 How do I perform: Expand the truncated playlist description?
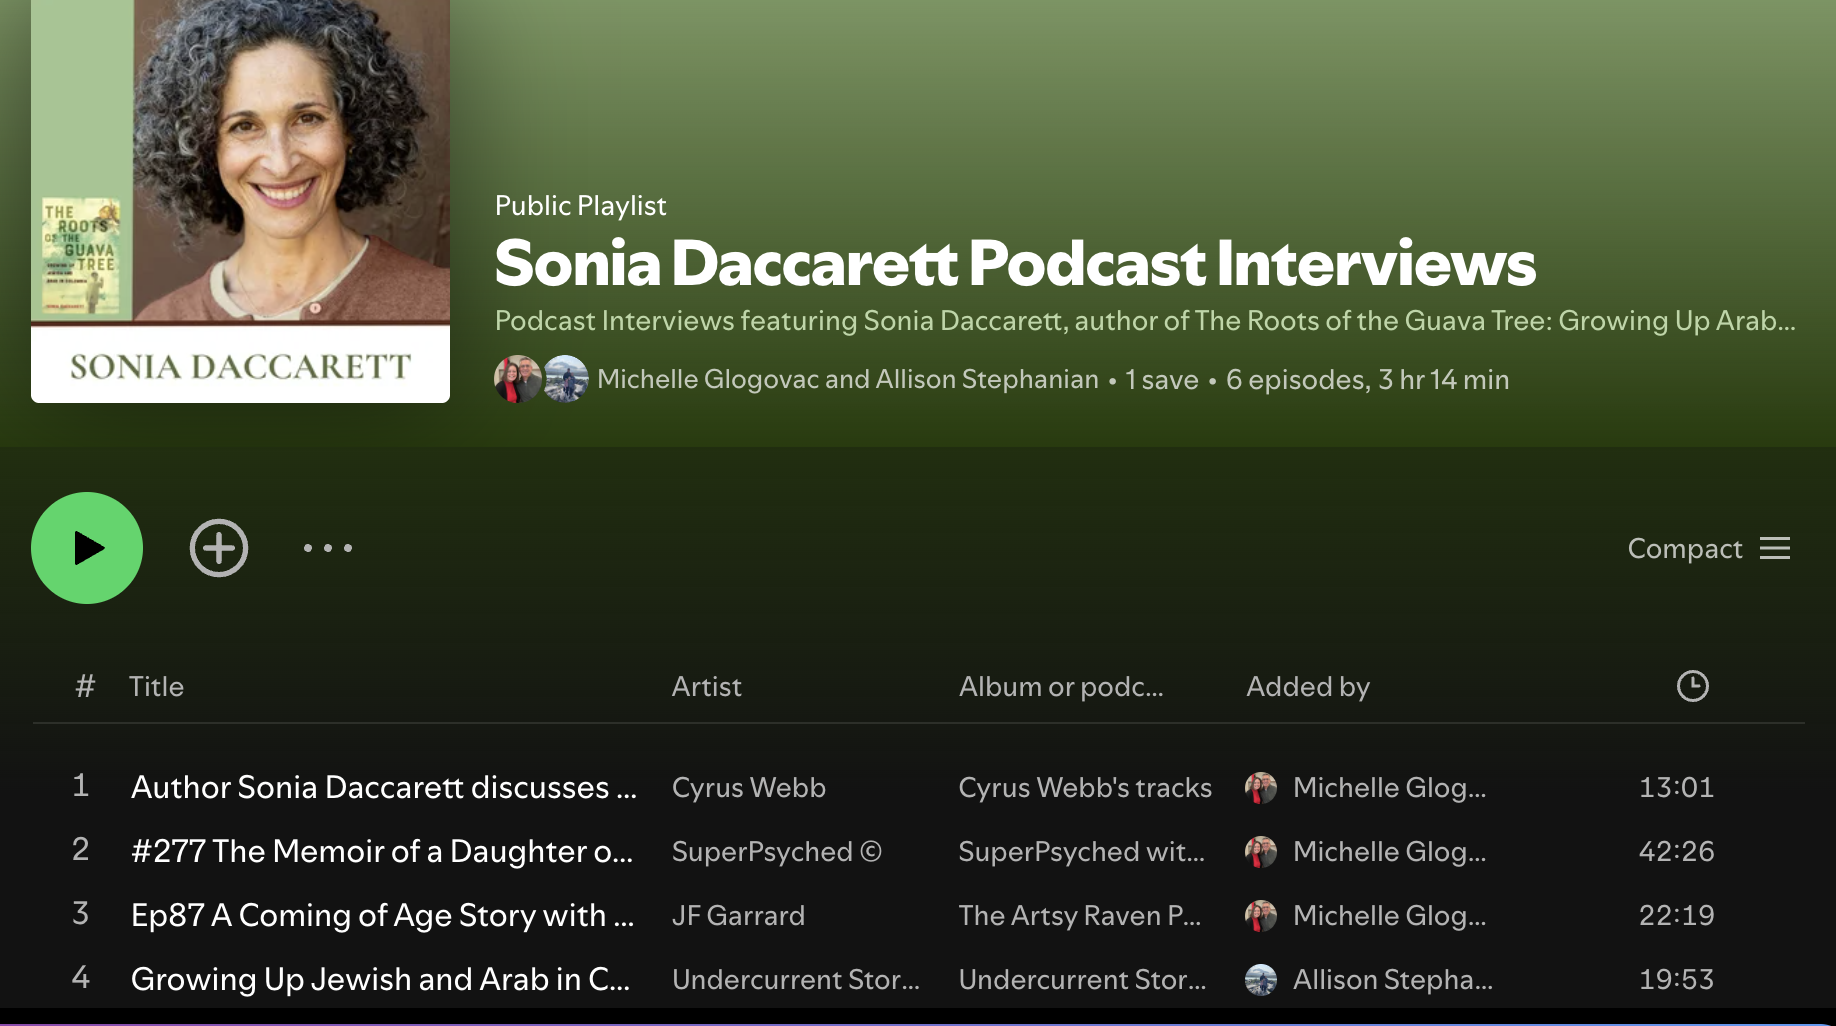click(1145, 320)
